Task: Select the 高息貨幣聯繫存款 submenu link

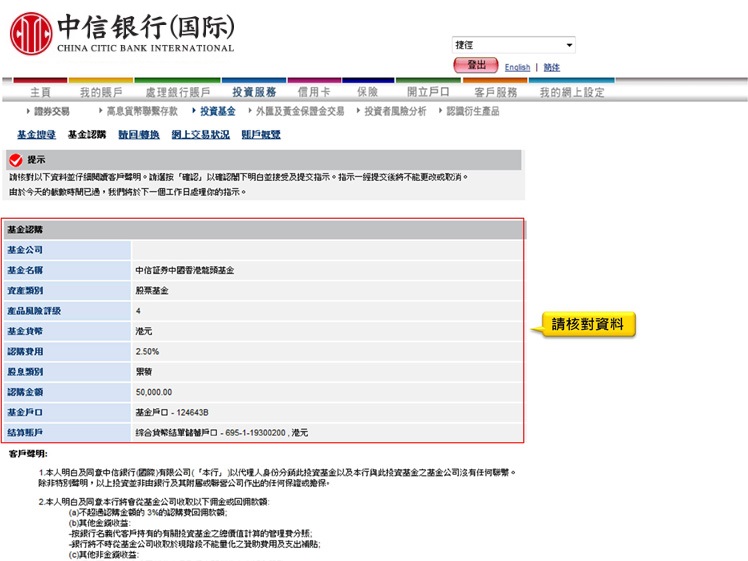Action: 142,111
